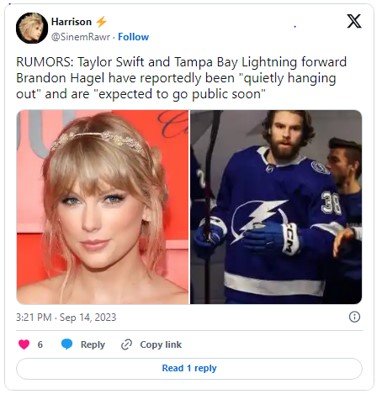The width and height of the screenshot is (382, 394).
Task: Like the tweet with the pink heart icon
Action: point(24,344)
